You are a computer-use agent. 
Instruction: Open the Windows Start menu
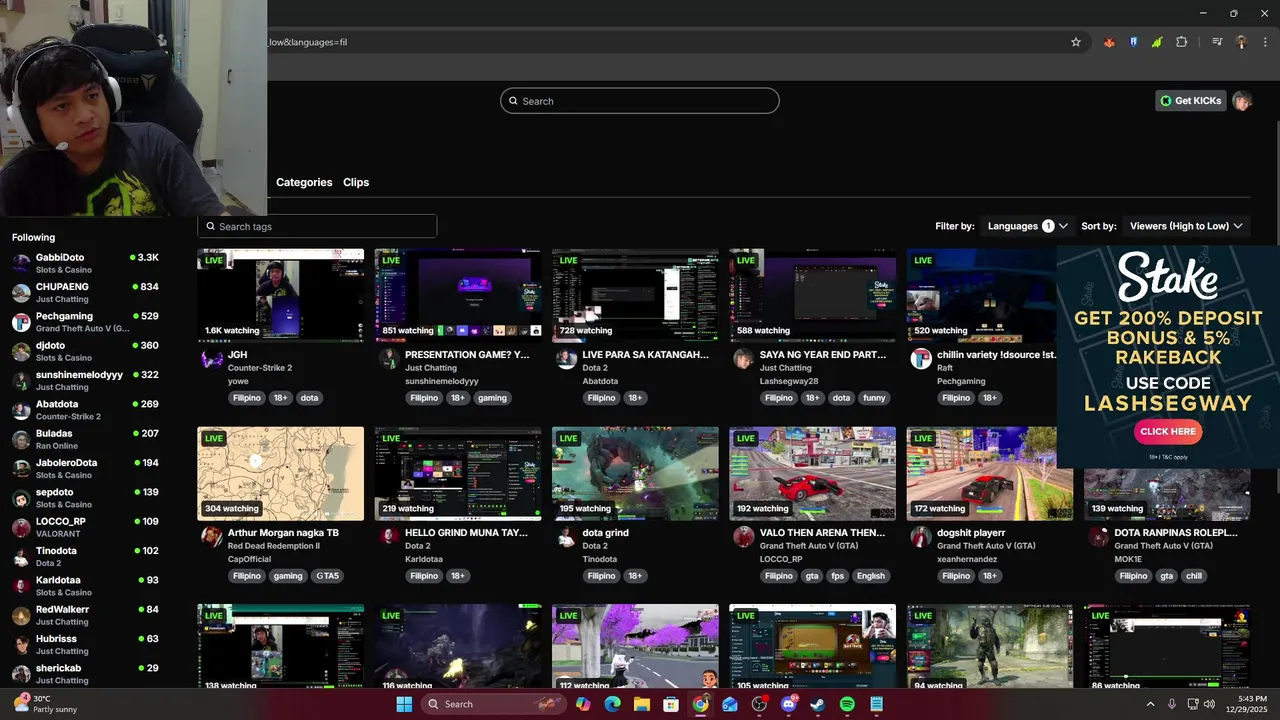404,704
